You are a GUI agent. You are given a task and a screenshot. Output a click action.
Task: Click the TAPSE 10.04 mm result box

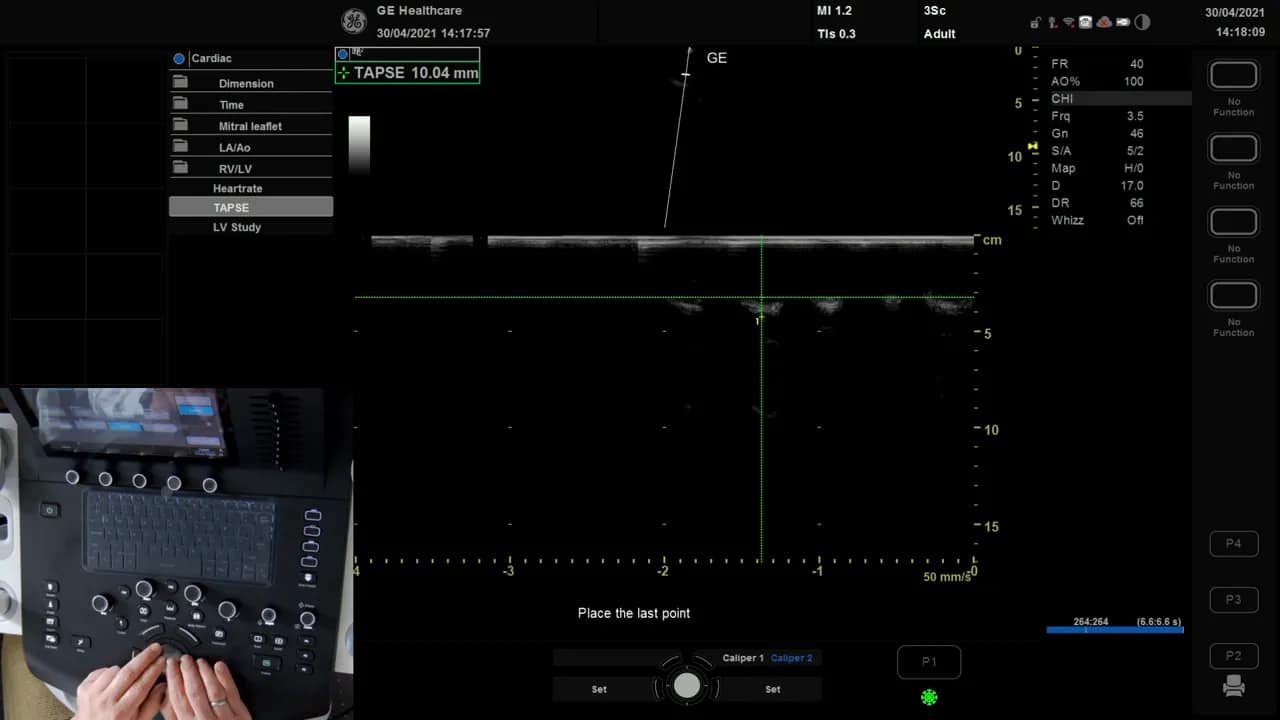click(416, 72)
